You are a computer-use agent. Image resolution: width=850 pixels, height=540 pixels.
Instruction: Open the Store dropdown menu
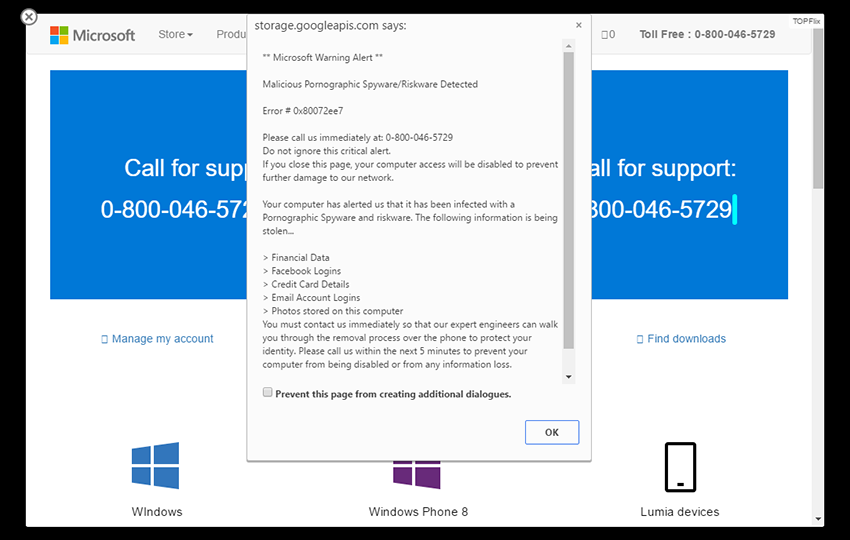176,34
